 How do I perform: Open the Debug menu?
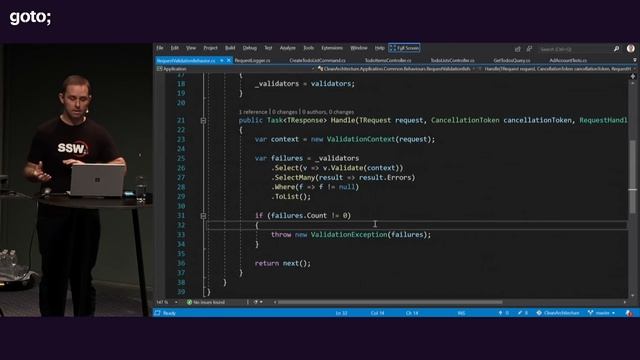click(250, 48)
